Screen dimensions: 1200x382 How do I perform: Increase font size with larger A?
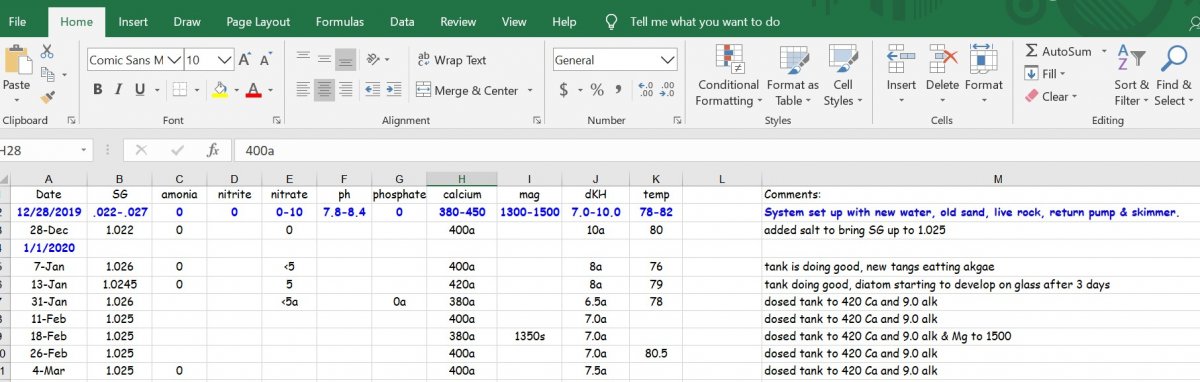pos(246,60)
